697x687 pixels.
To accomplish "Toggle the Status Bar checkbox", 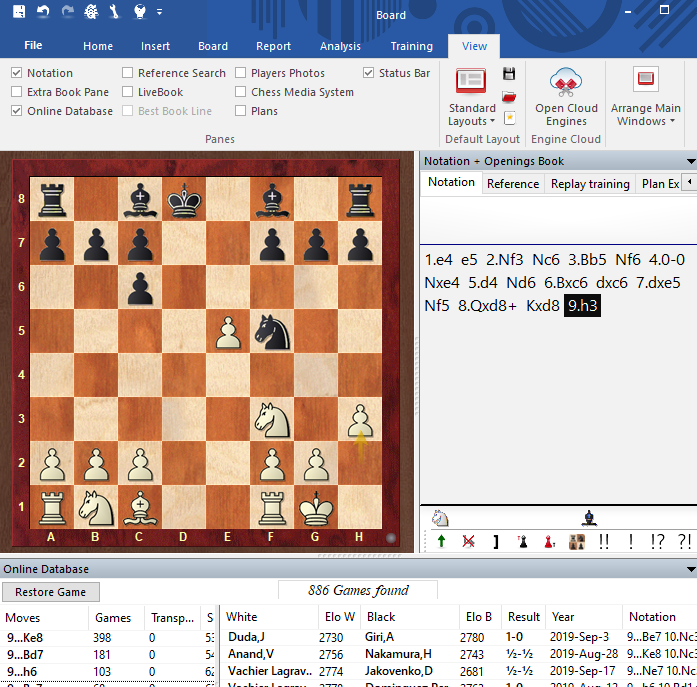I will [x=369, y=73].
